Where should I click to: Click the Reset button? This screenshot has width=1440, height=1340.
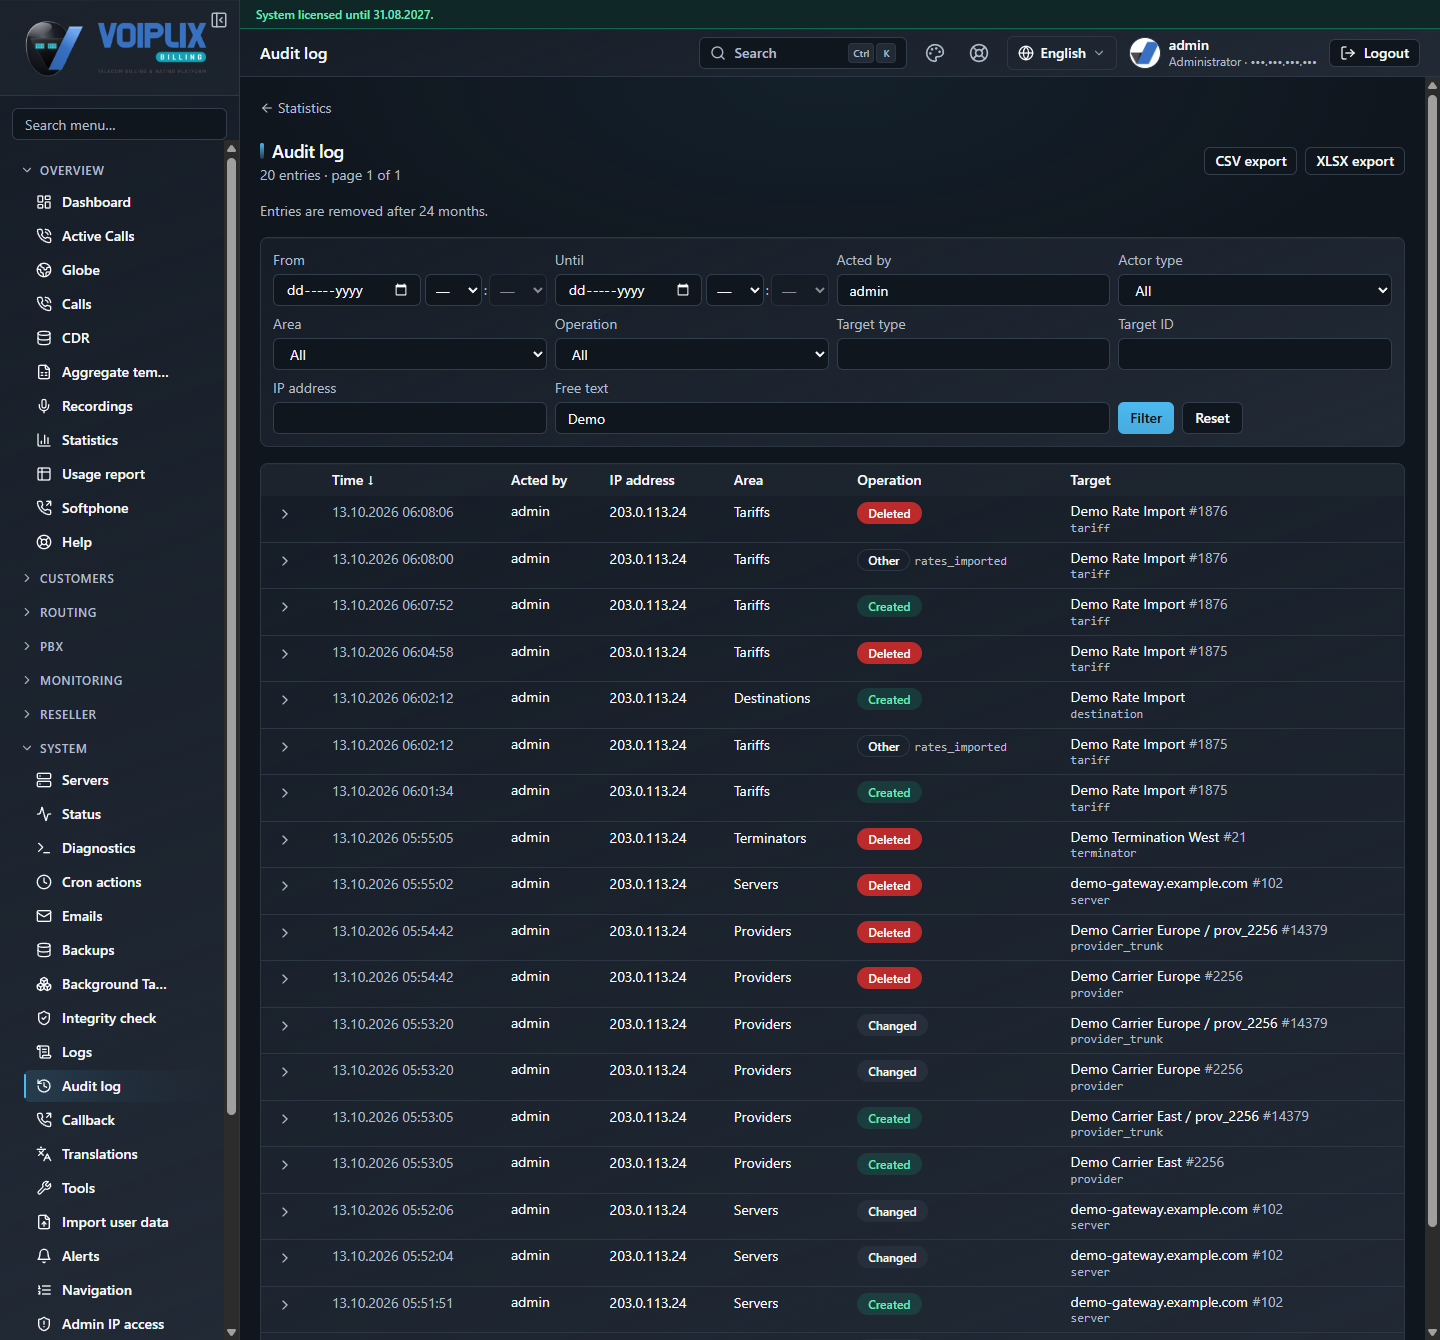coord(1212,418)
